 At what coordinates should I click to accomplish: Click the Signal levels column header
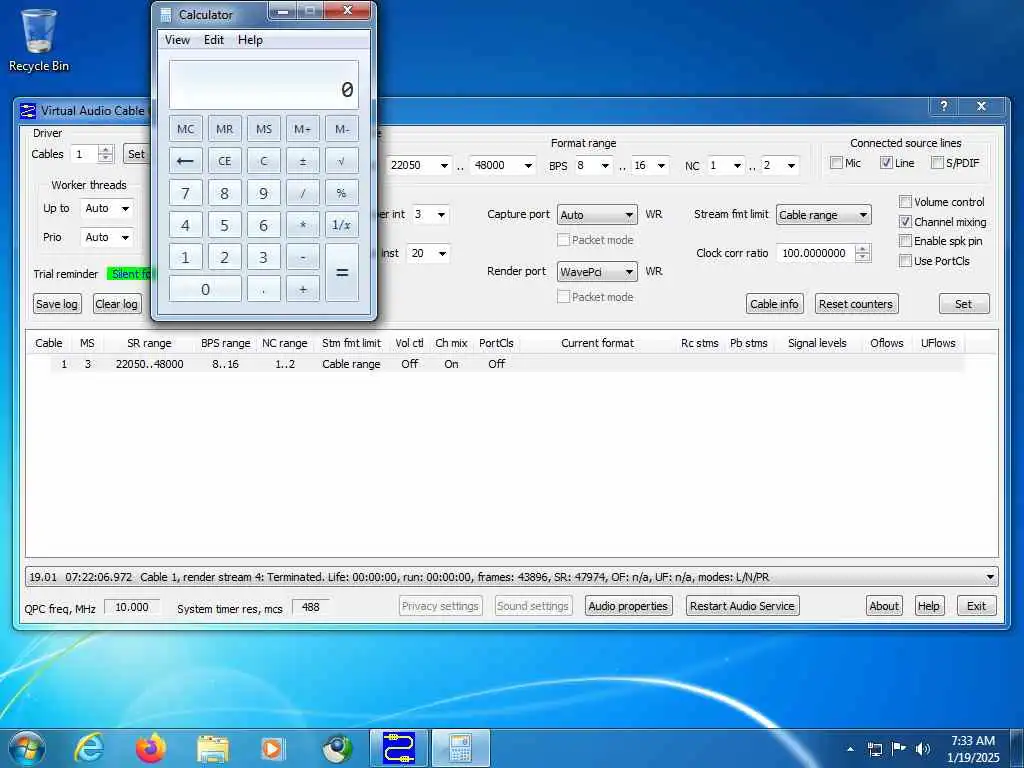point(817,343)
